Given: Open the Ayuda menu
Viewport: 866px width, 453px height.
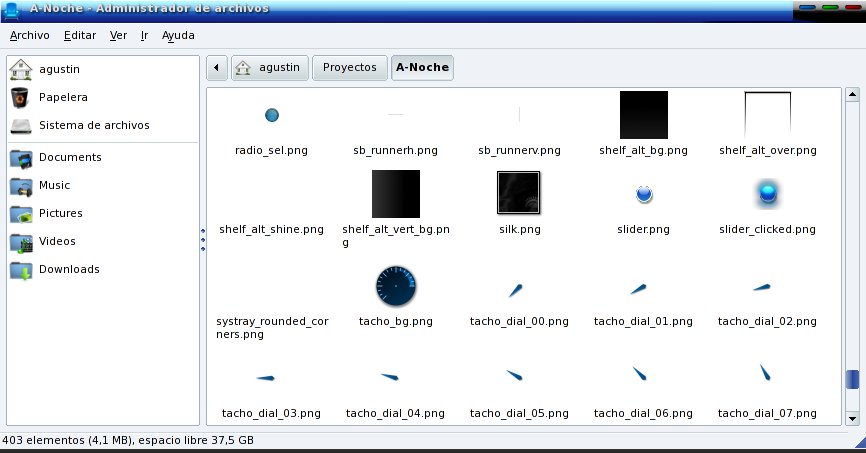Looking at the screenshot, I should 178,35.
